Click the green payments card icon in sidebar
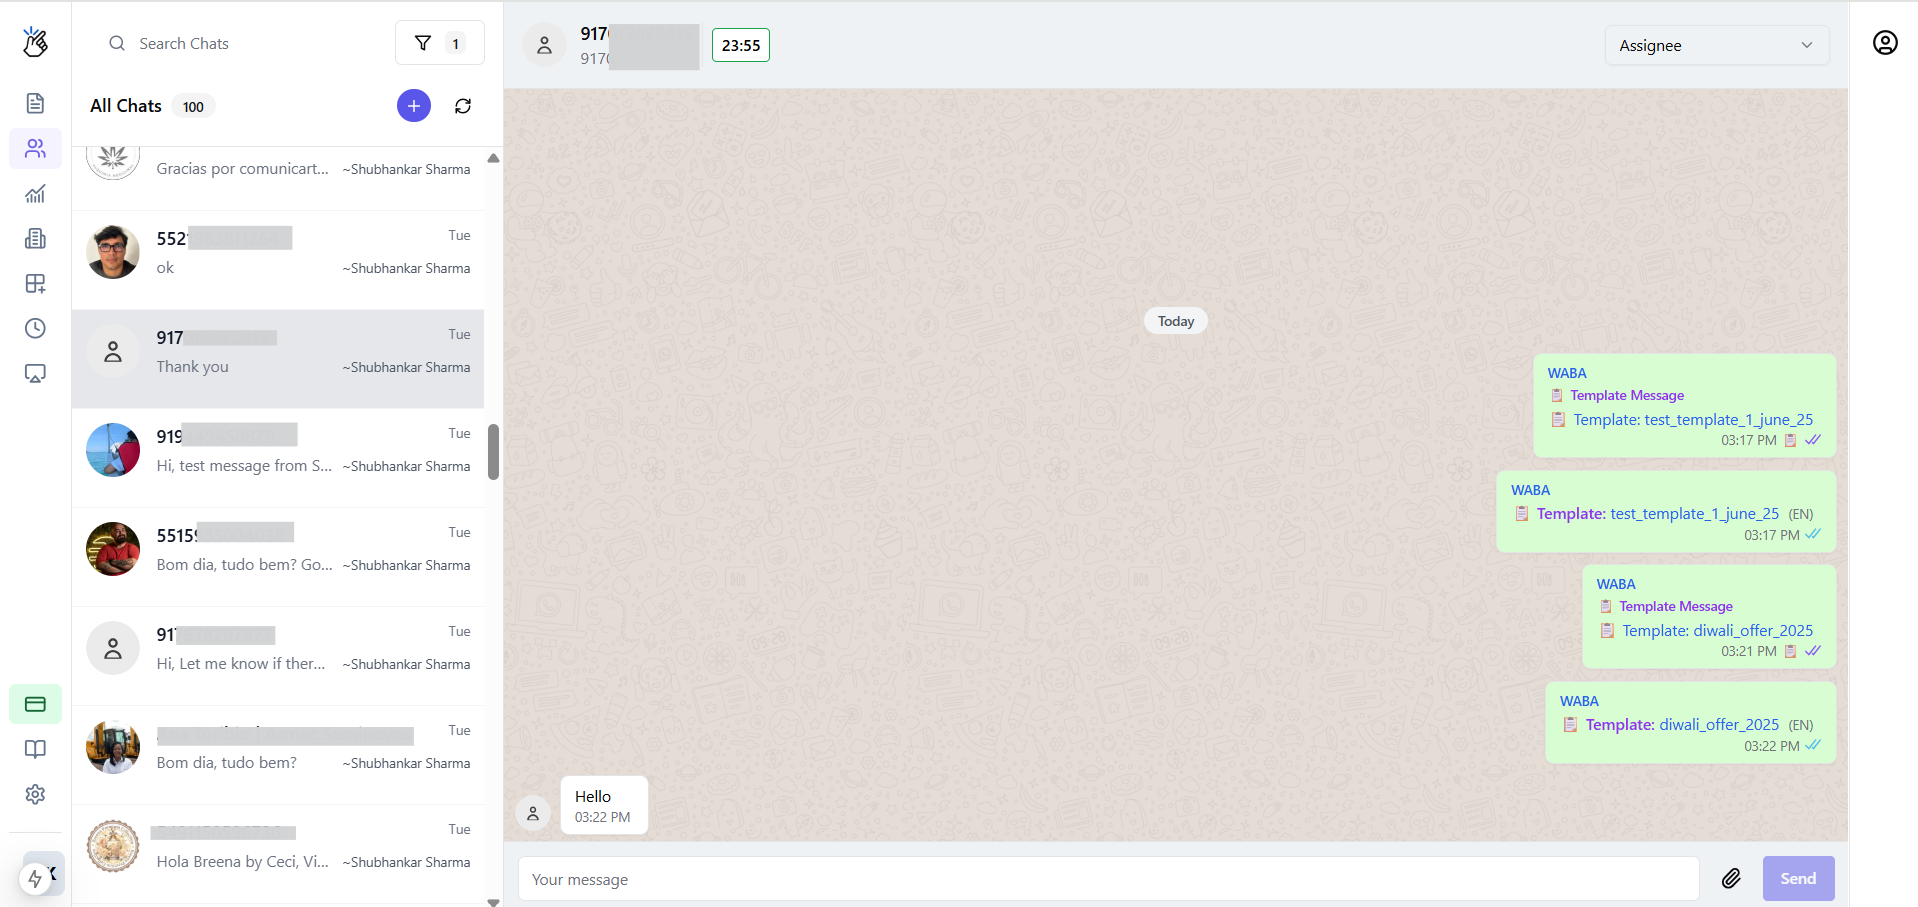 [35, 703]
